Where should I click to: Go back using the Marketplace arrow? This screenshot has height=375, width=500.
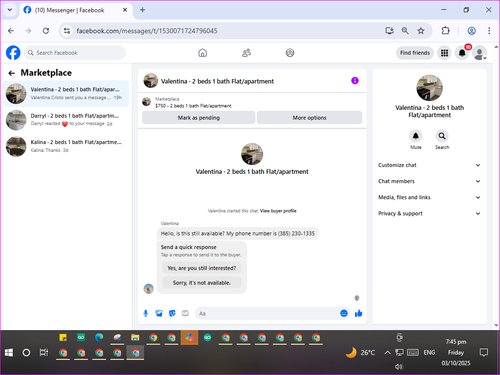pos(12,73)
